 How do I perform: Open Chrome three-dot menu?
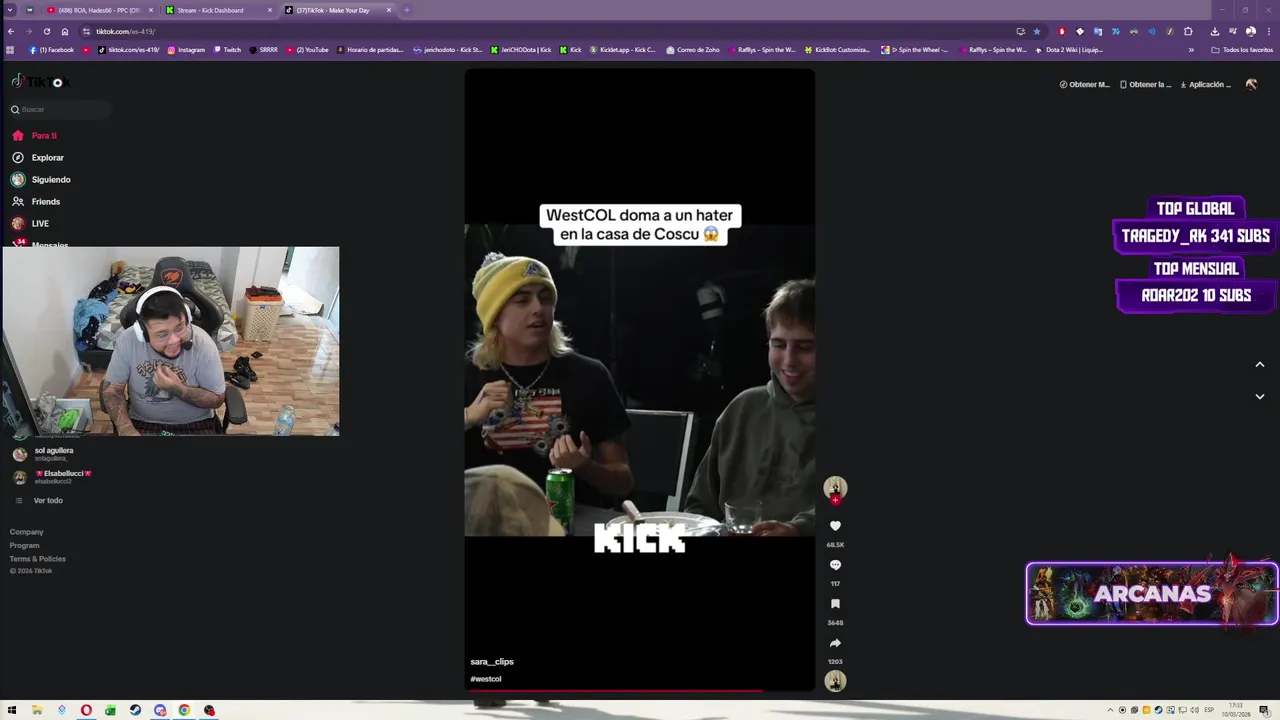click(1268, 31)
